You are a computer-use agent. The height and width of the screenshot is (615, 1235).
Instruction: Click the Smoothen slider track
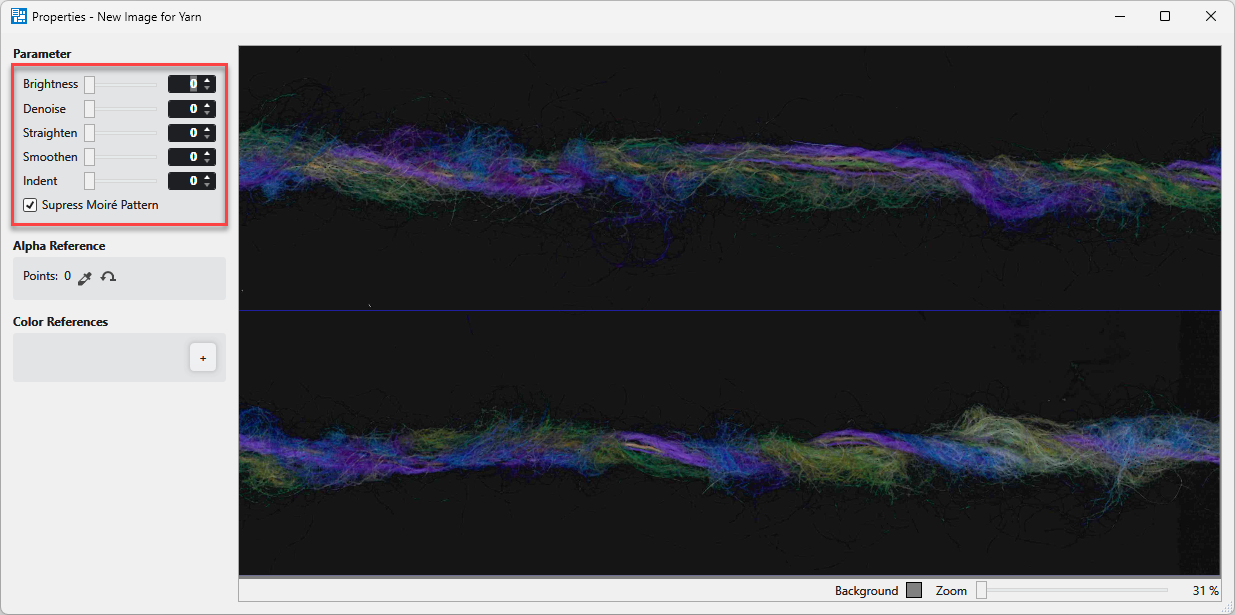pos(125,157)
